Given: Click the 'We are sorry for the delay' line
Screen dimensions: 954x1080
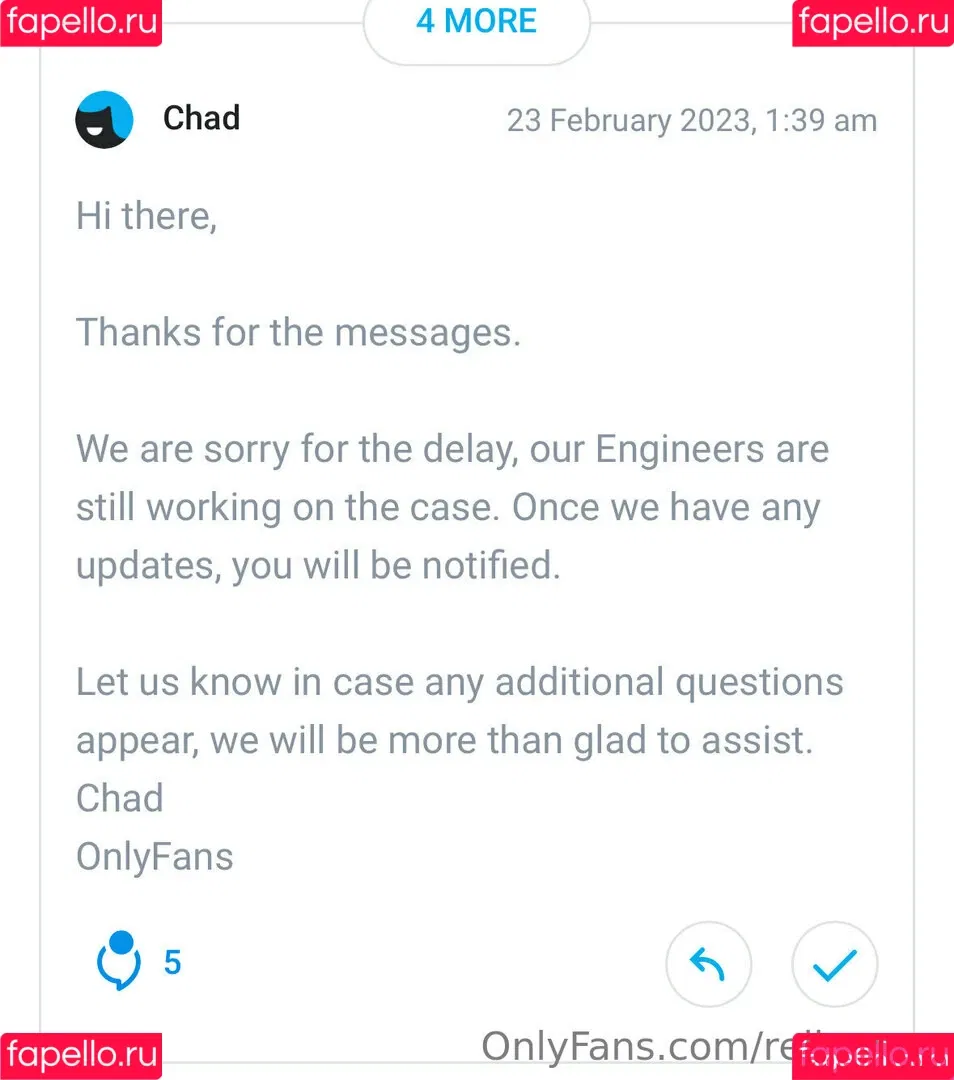Looking at the screenshot, I should click(x=452, y=450).
